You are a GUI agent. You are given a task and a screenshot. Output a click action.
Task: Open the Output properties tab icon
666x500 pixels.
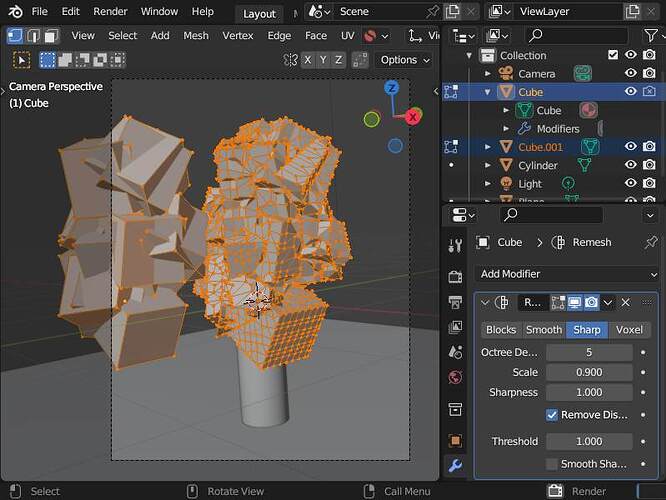click(x=455, y=302)
